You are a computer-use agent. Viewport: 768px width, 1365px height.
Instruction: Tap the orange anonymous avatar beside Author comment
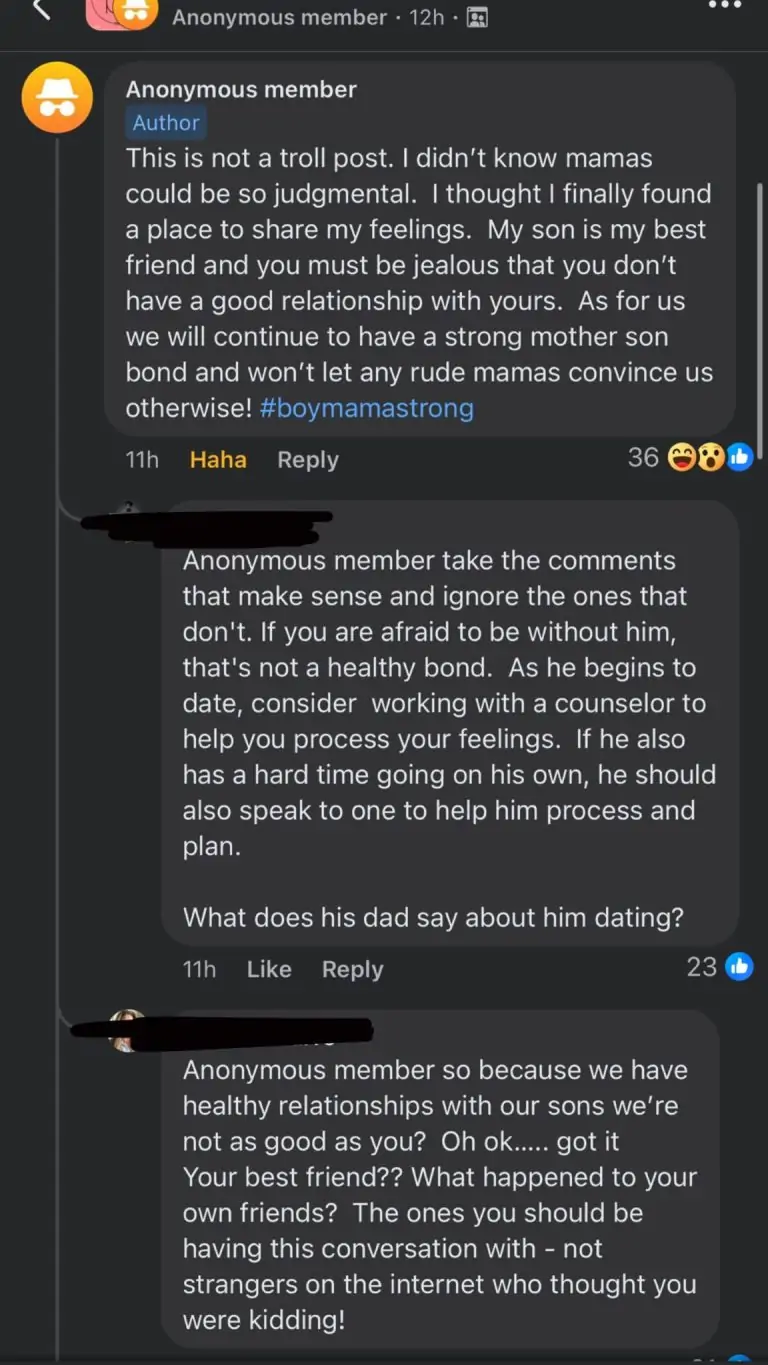58,97
